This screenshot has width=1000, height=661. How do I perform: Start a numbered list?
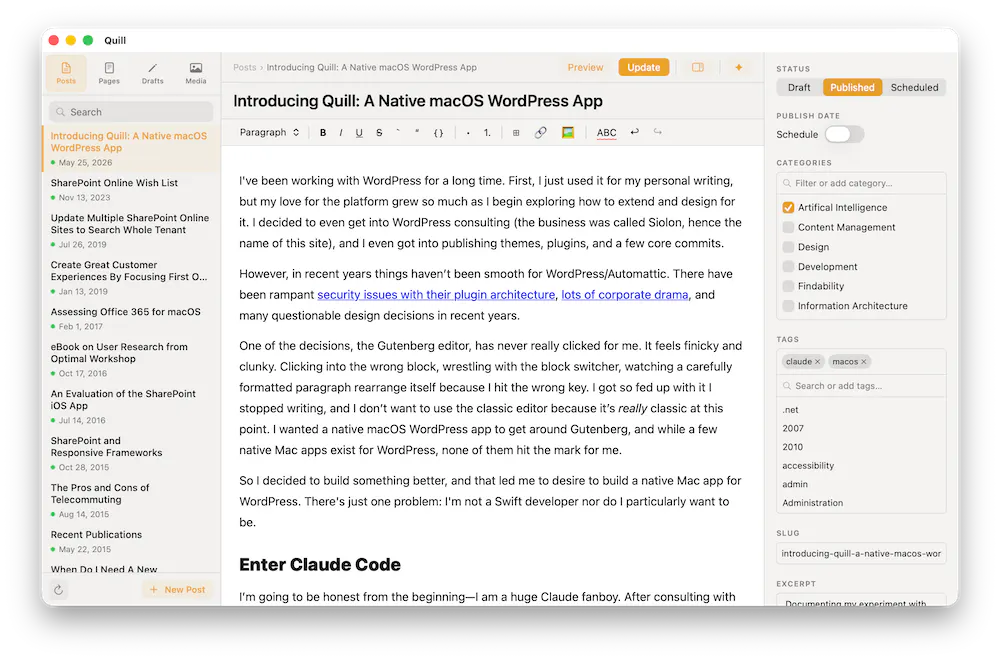[x=487, y=133]
